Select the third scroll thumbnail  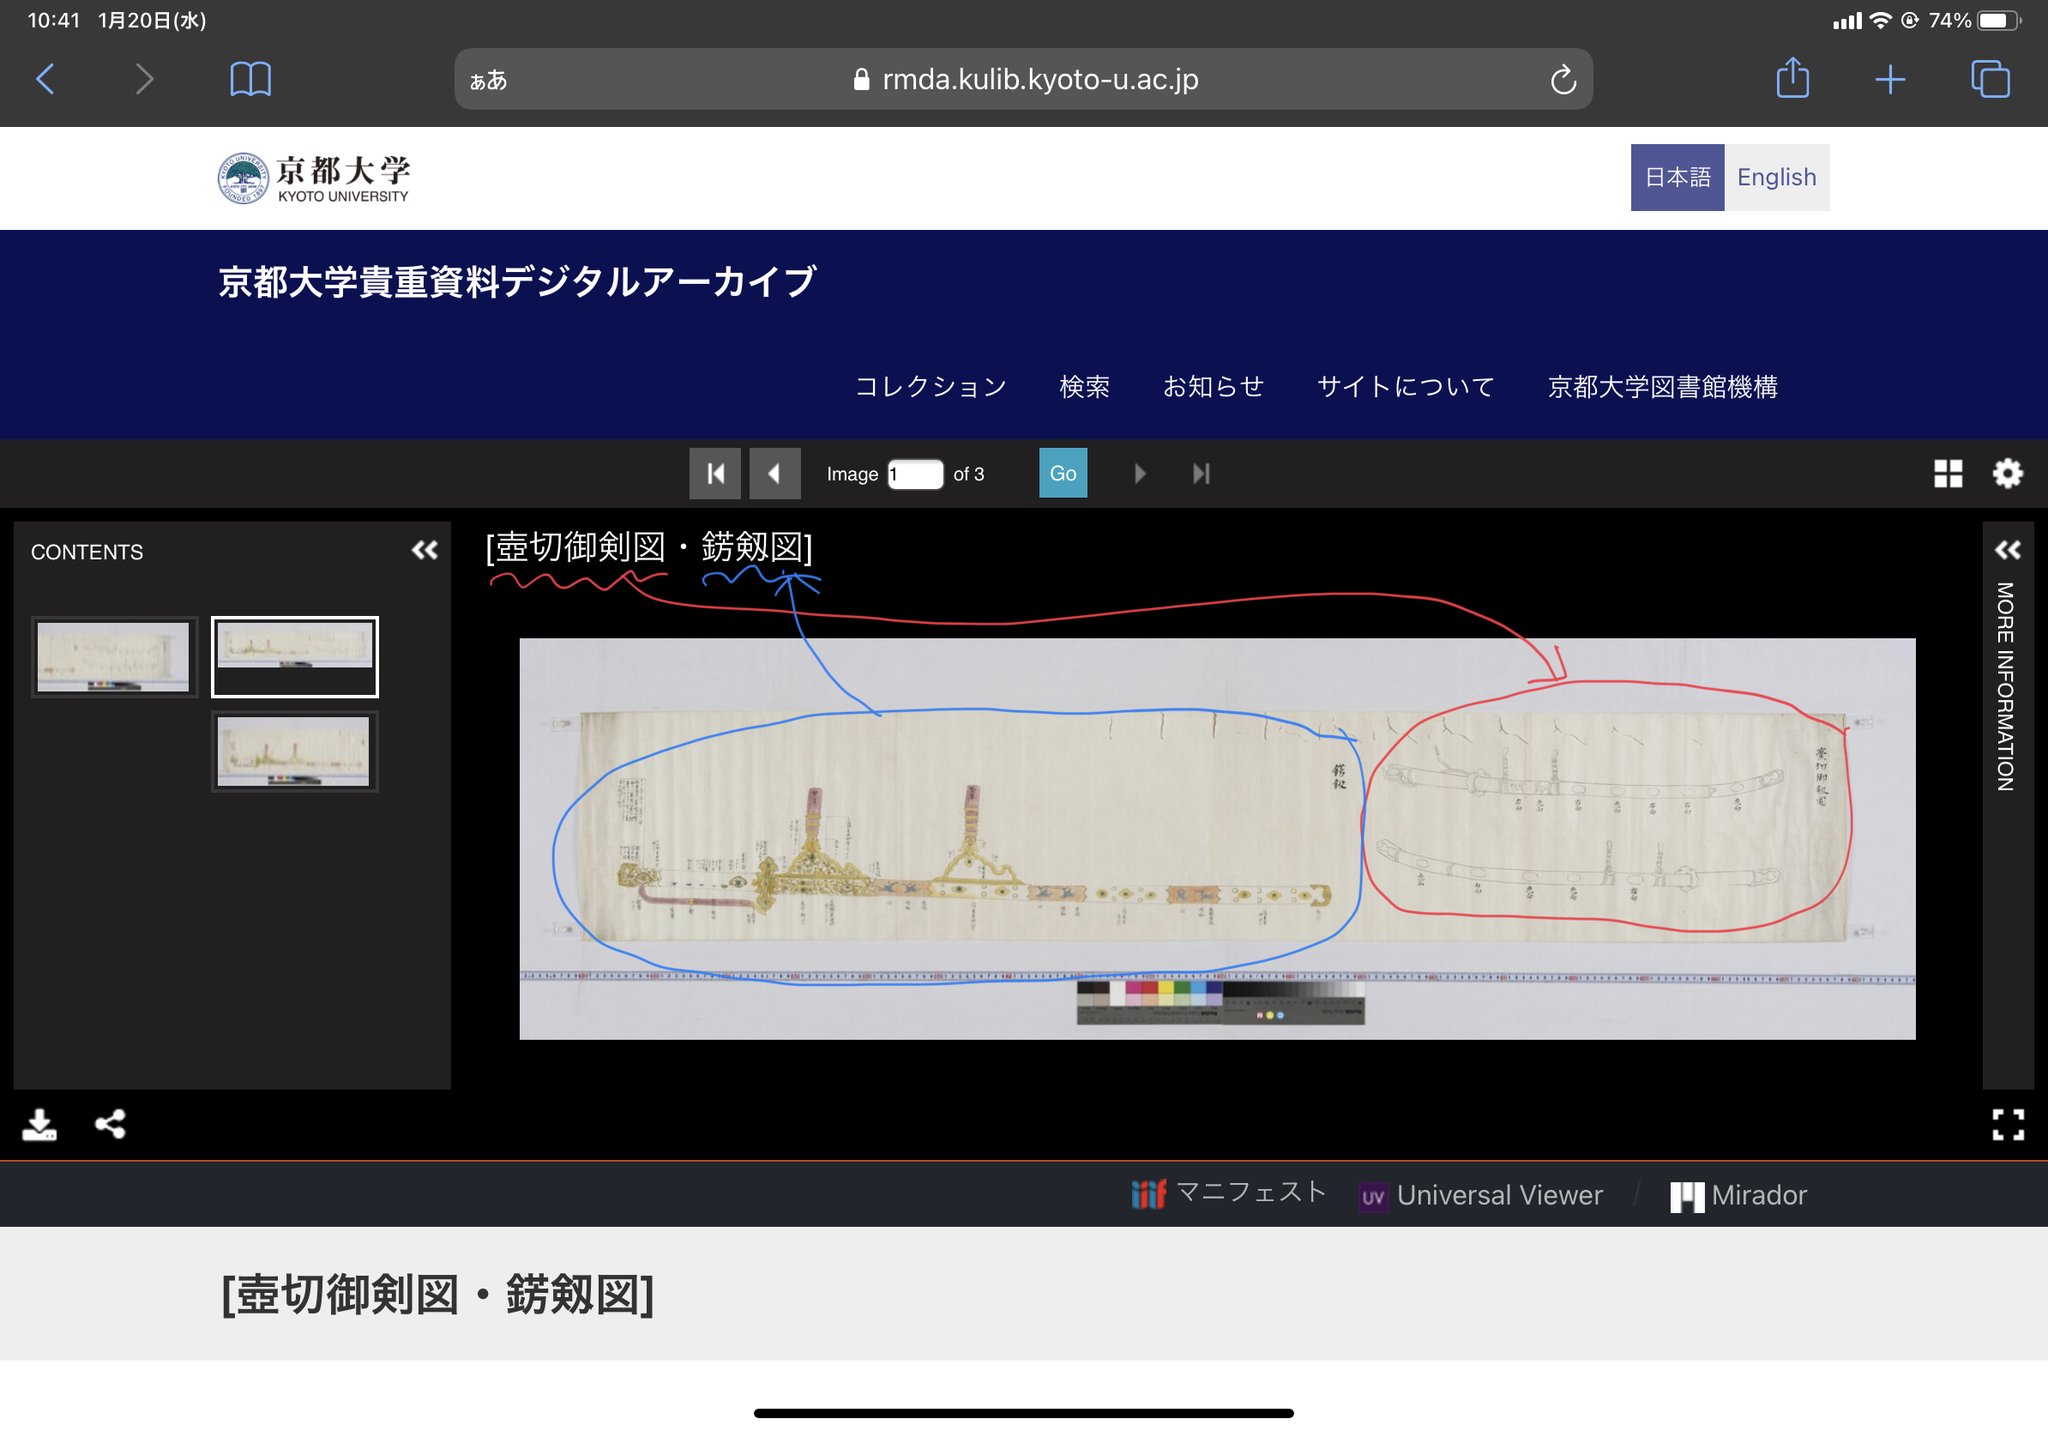click(294, 751)
